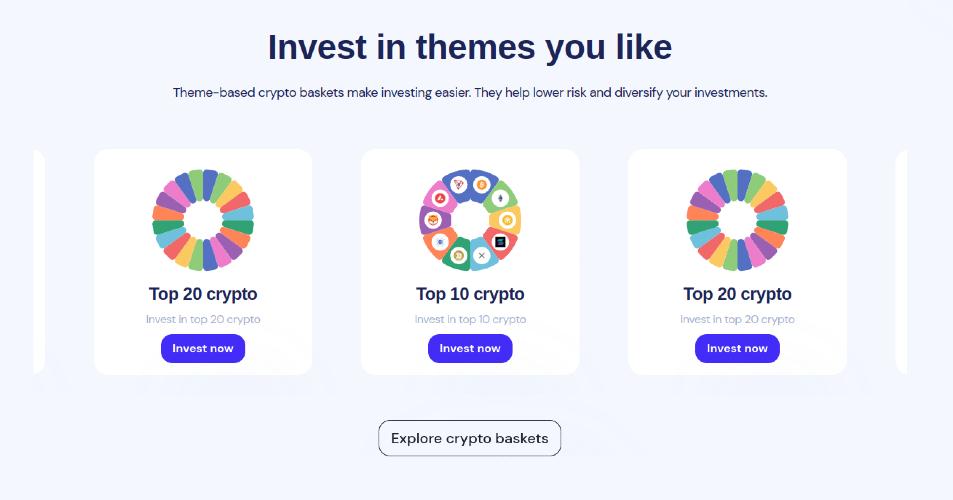Viewport: 953px width, 500px height.
Task: Click the Top 10 crypto heading
Action: (x=470, y=294)
